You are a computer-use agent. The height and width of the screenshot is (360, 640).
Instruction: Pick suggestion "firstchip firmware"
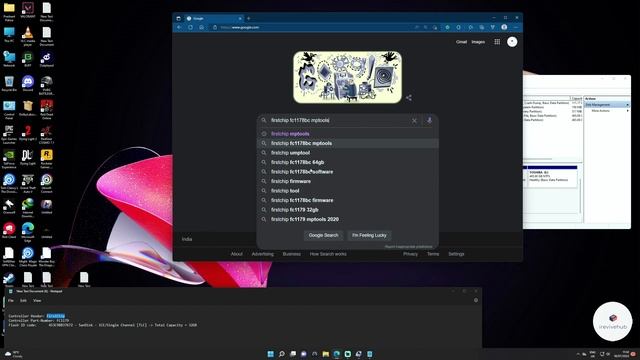click(347, 181)
